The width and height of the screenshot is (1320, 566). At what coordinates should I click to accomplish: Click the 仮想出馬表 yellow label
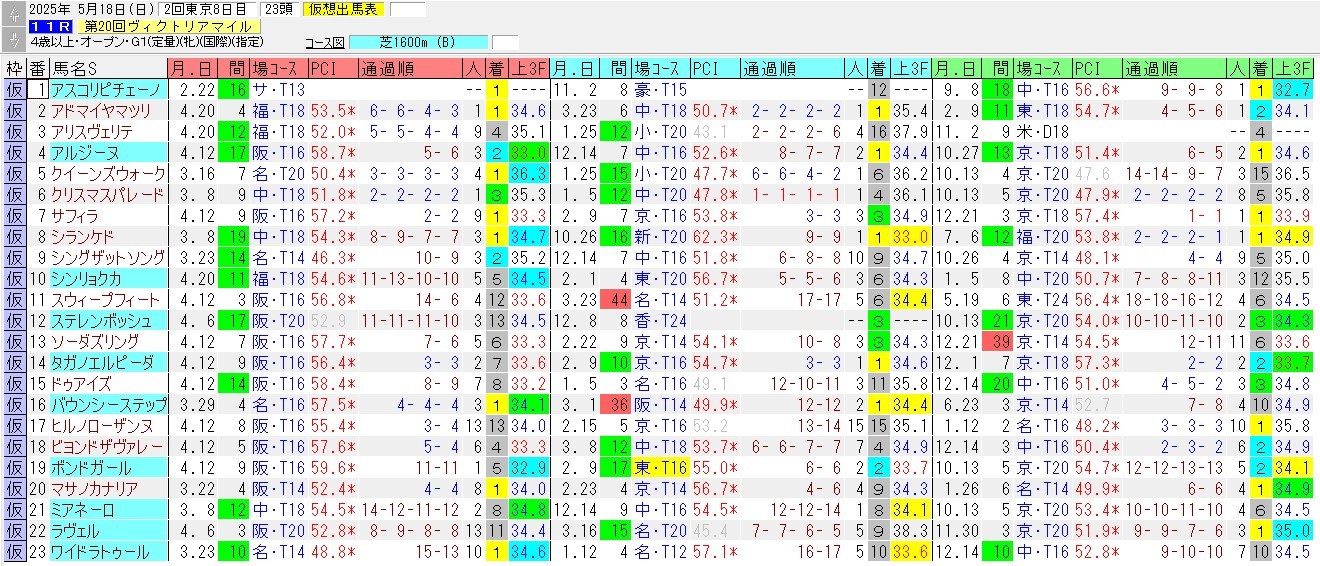(346, 10)
